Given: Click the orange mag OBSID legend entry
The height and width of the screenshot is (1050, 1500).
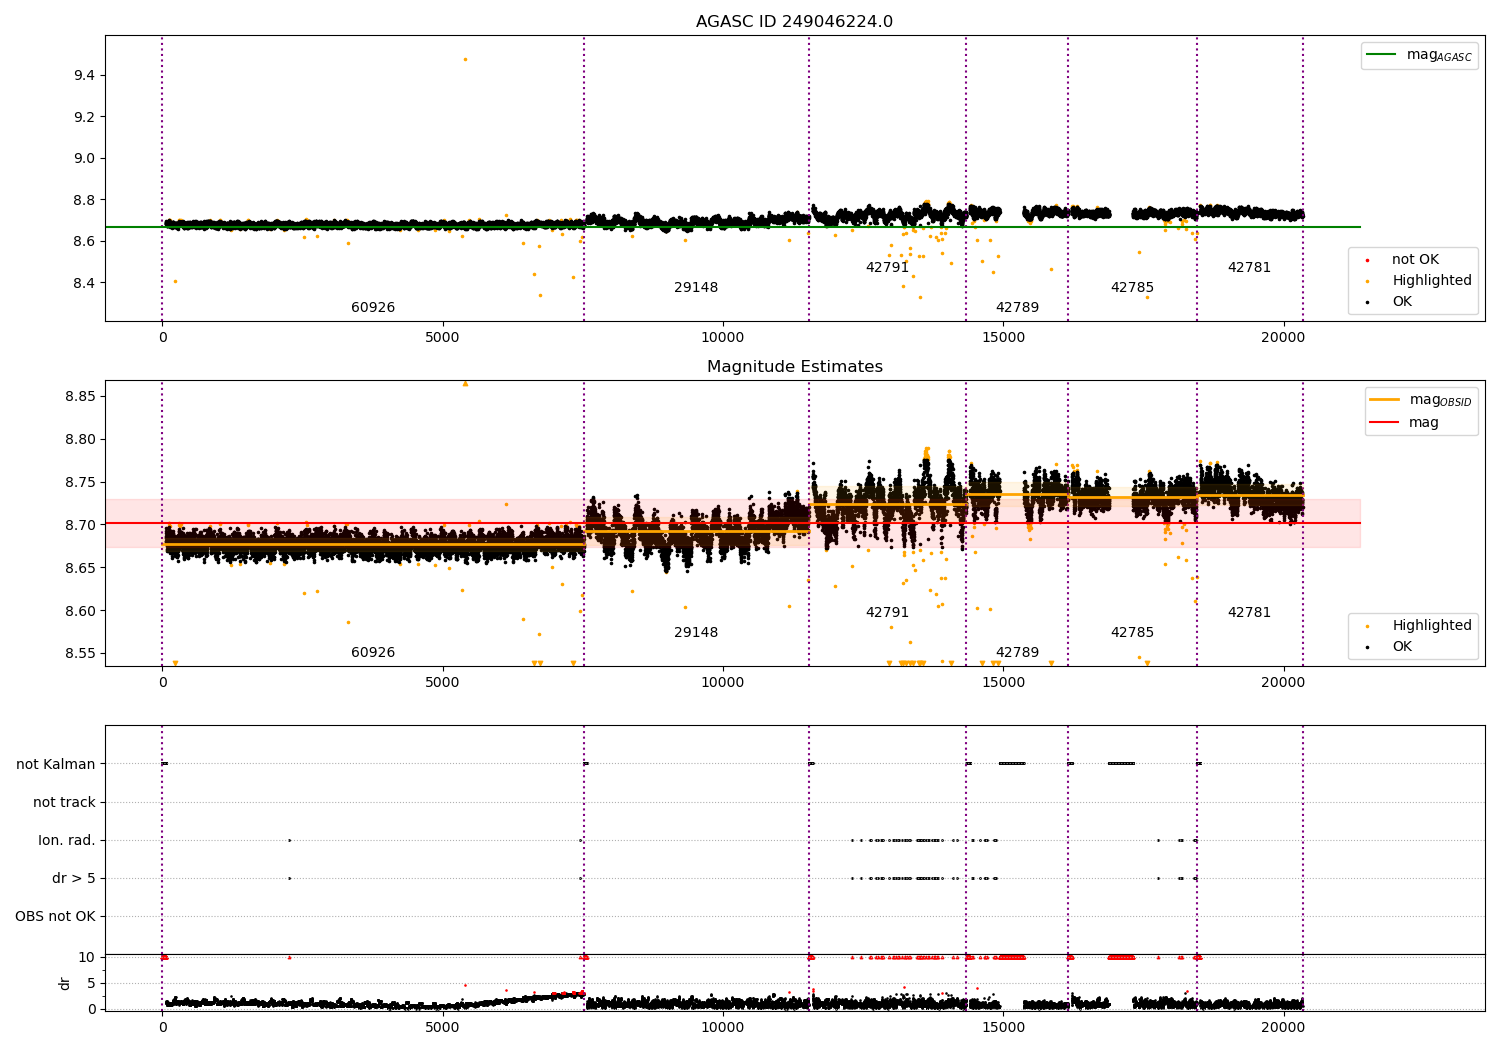Looking at the screenshot, I should [x=1421, y=400].
